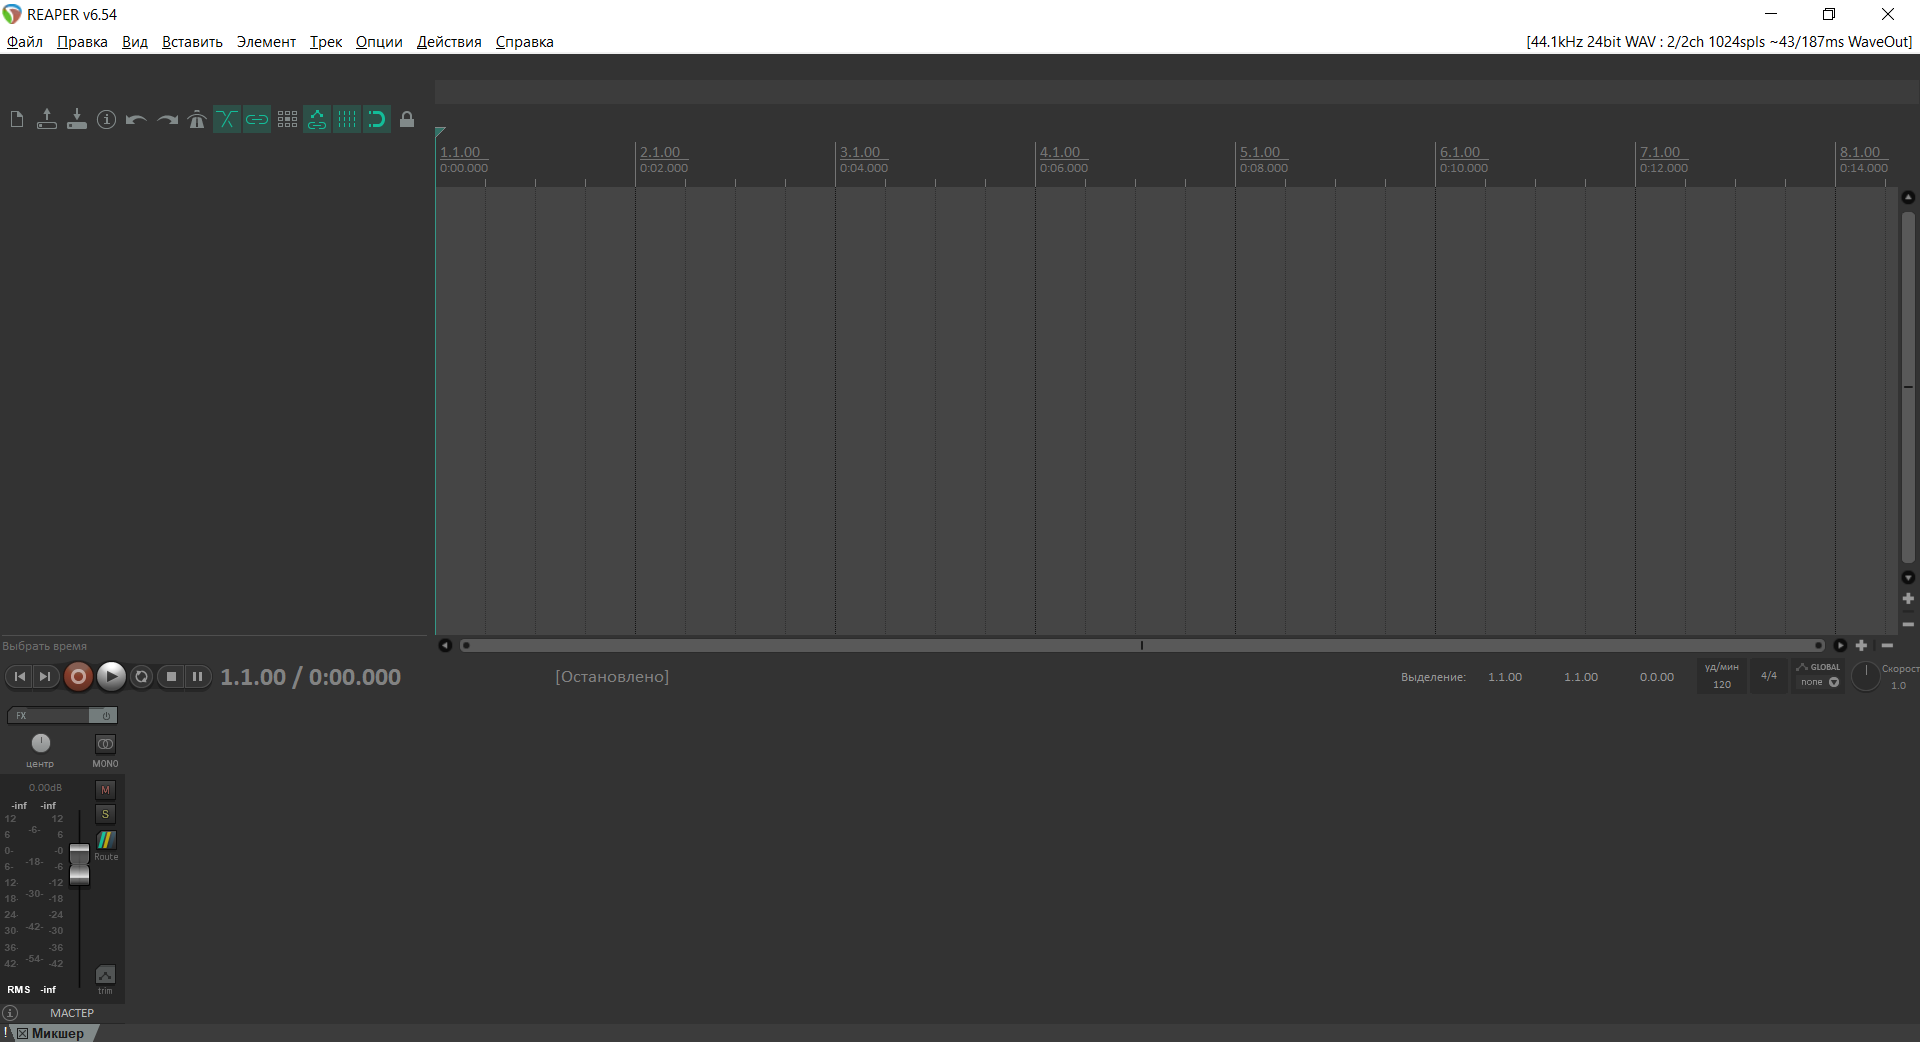Zoom out vertically with minus button
Screen dimensions: 1920x1042
coord(1908,624)
